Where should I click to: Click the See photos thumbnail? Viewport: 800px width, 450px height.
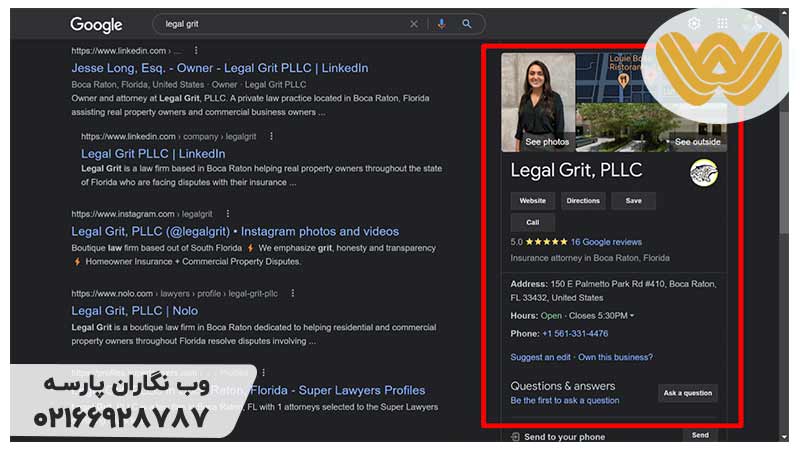(538, 100)
